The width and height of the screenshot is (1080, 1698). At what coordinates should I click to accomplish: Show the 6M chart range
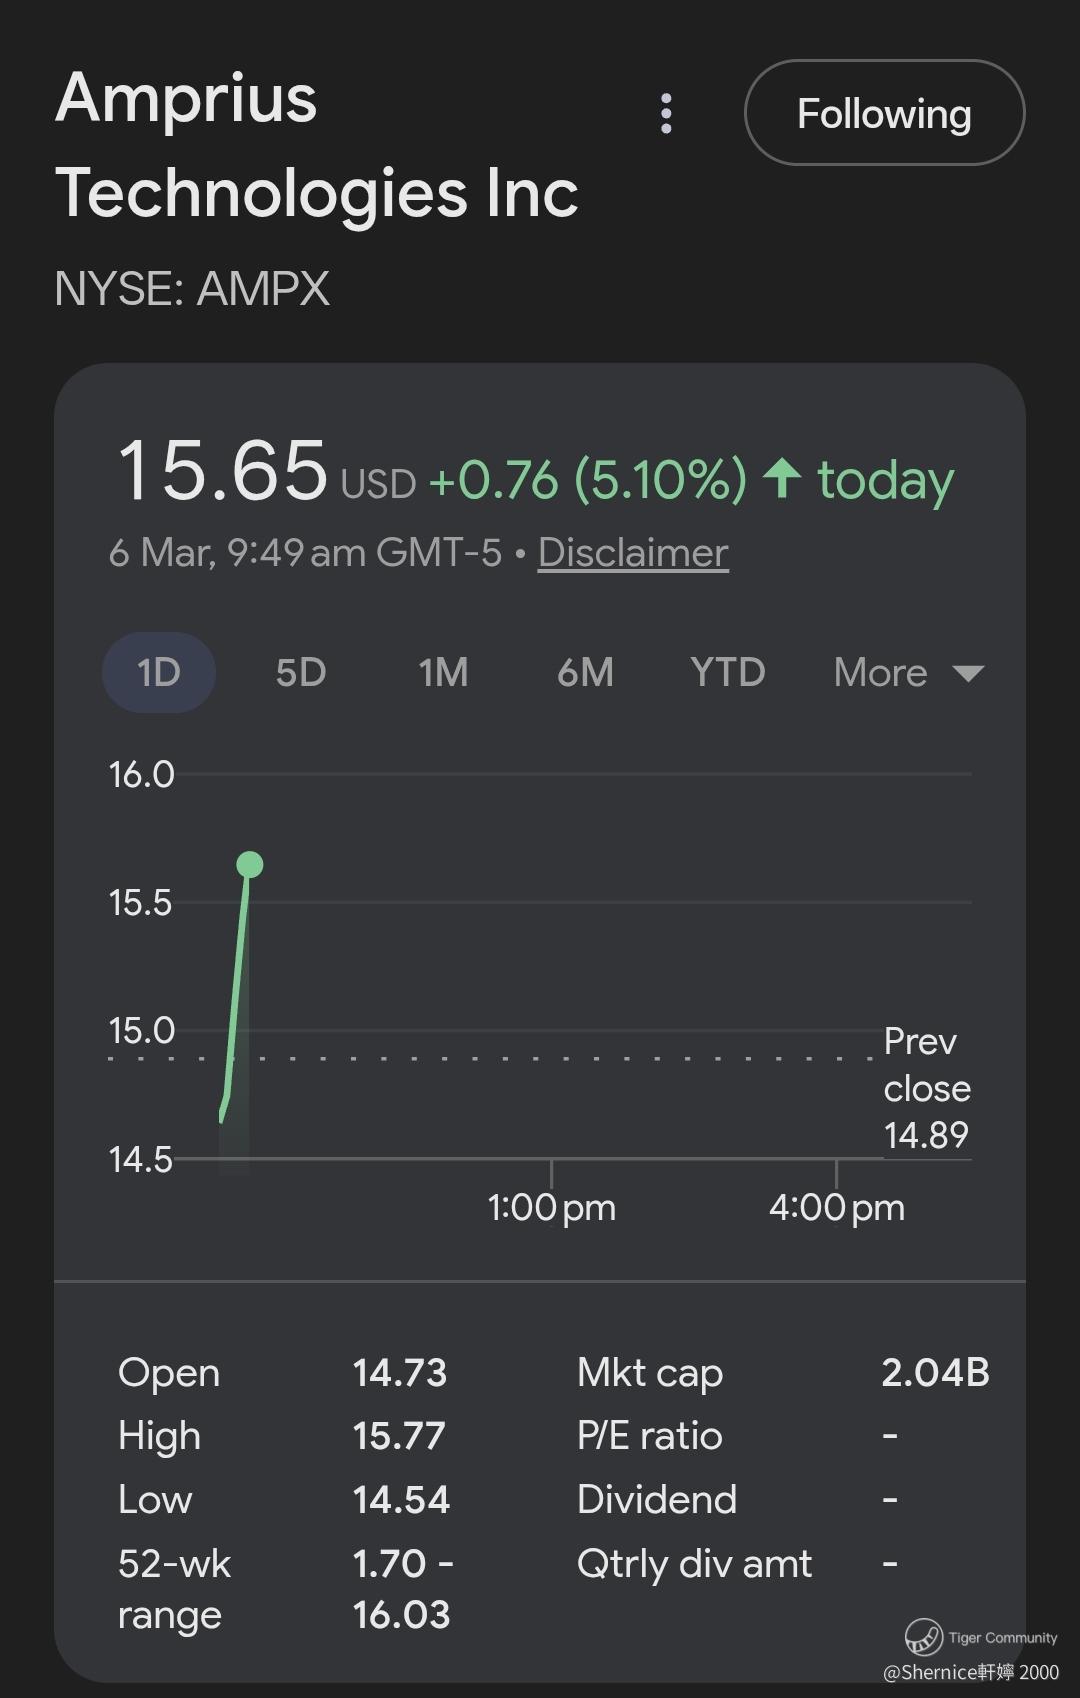[585, 673]
